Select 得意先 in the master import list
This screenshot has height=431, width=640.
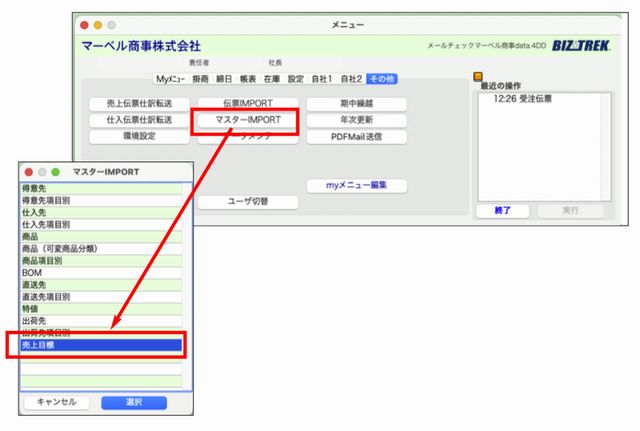[100, 187]
